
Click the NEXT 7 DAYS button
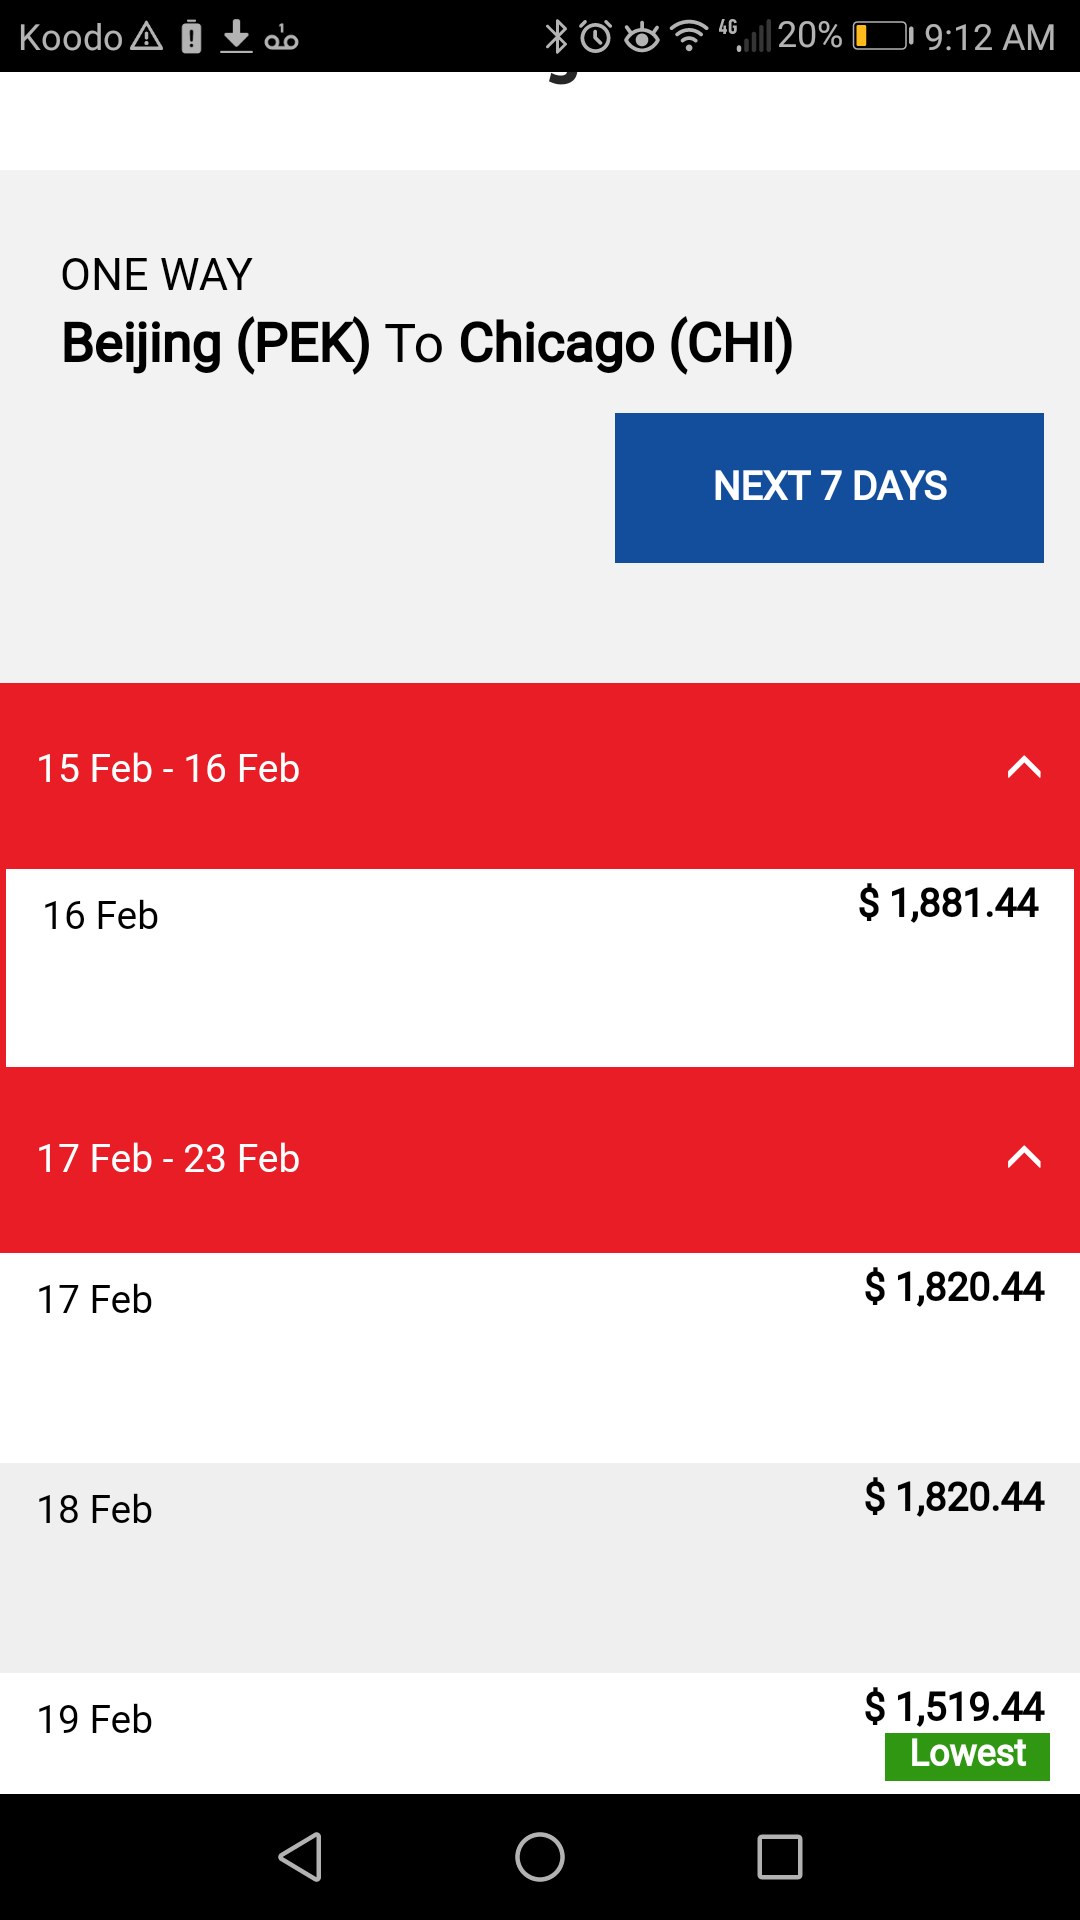(x=829, y=488)
